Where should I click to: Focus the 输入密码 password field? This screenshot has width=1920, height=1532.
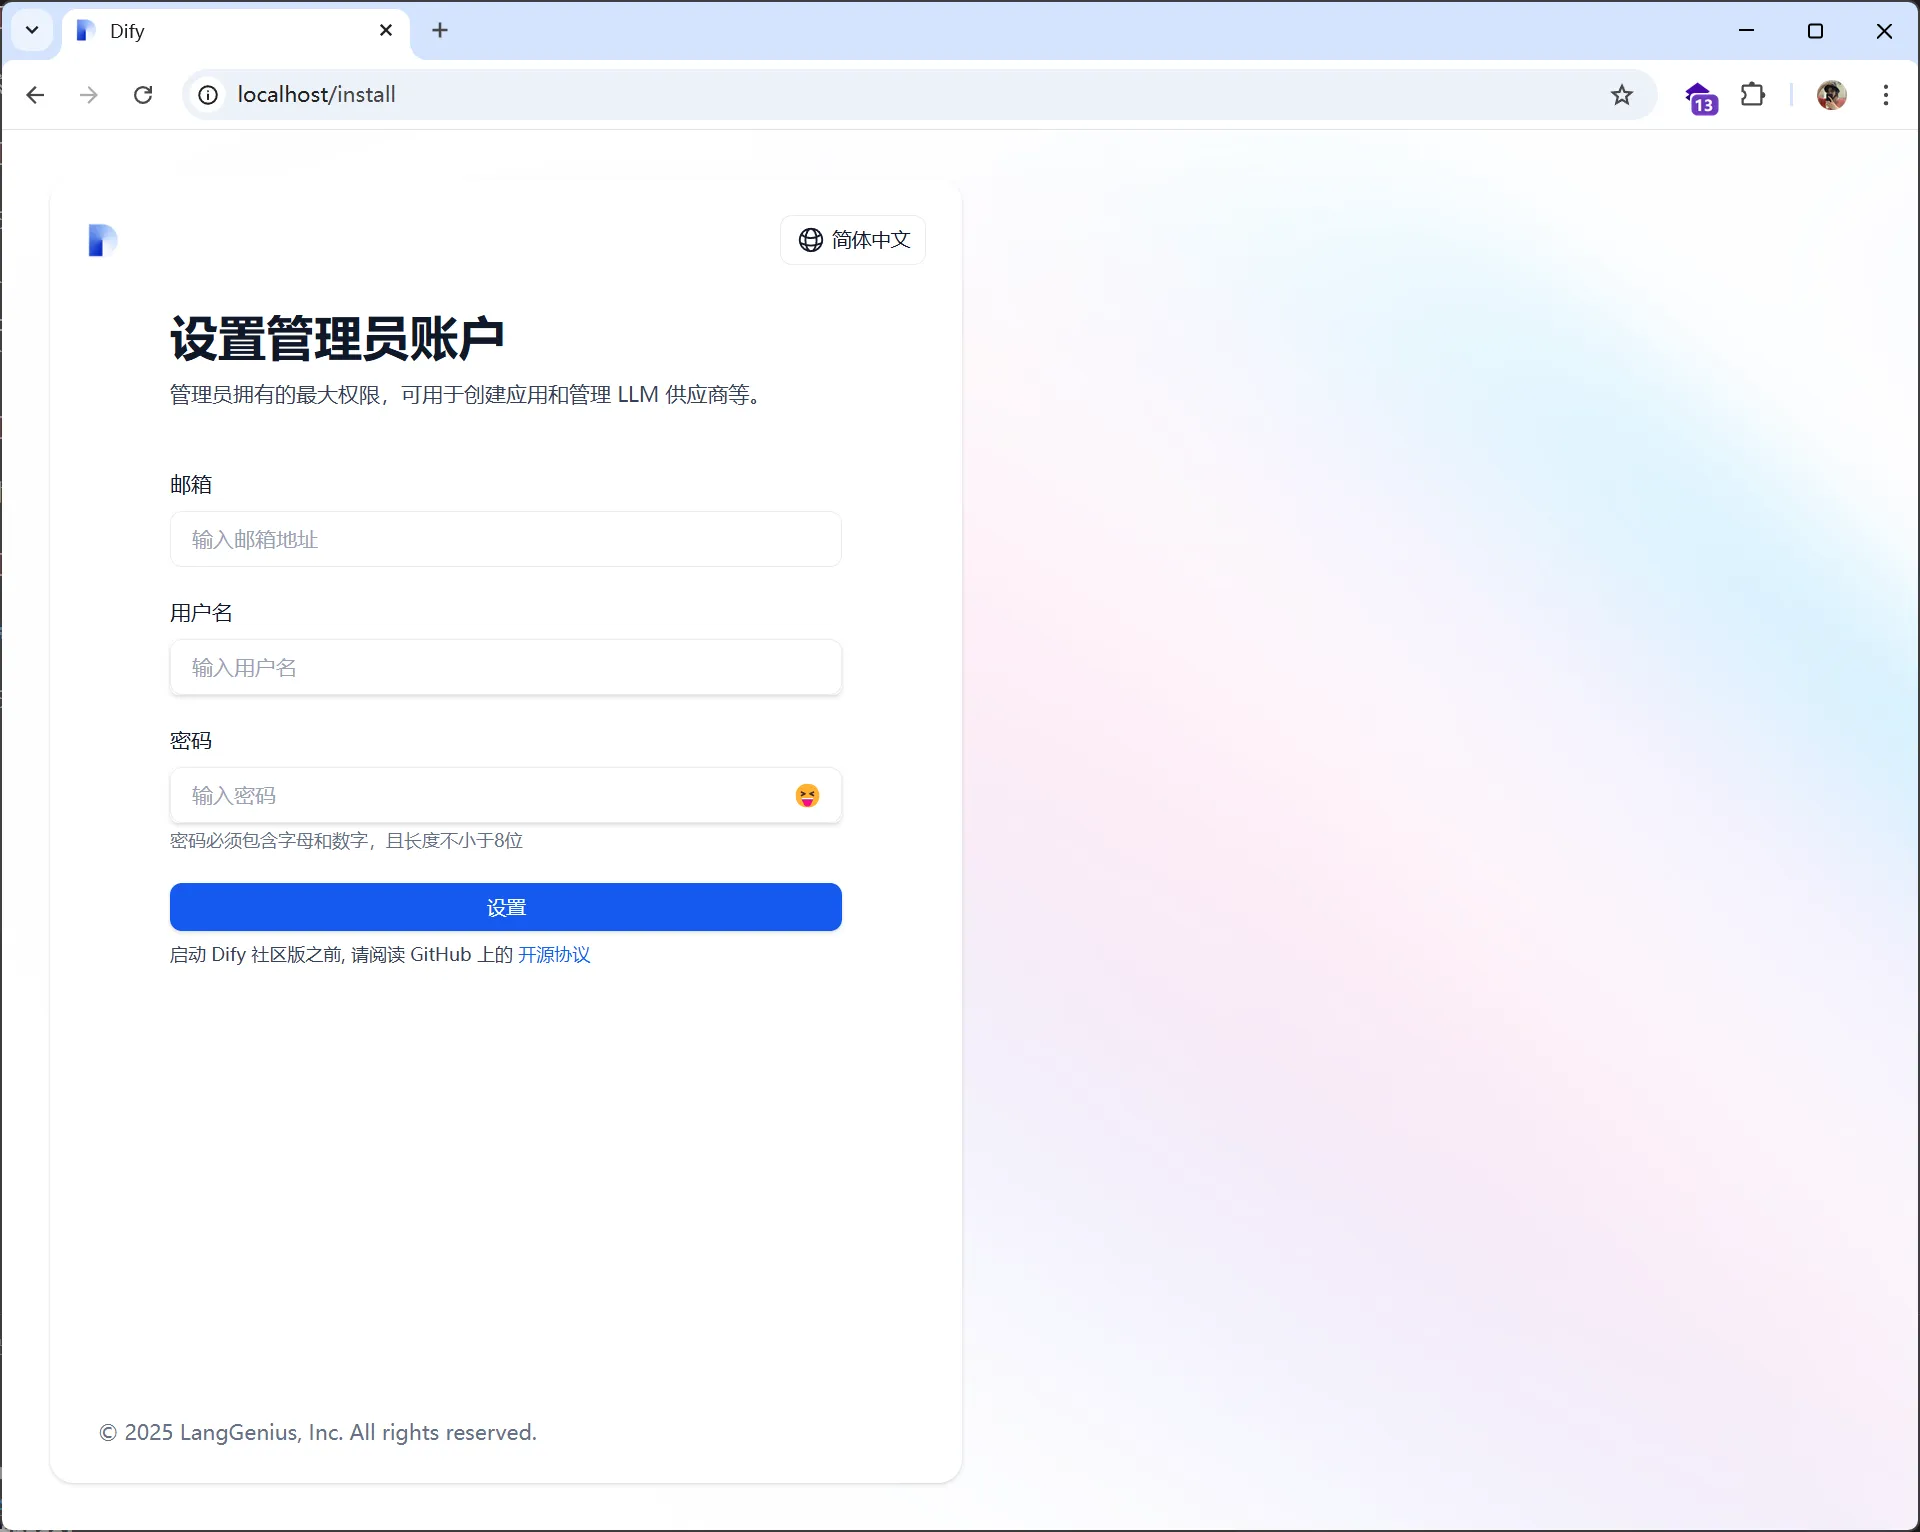[x=506, y=795]
